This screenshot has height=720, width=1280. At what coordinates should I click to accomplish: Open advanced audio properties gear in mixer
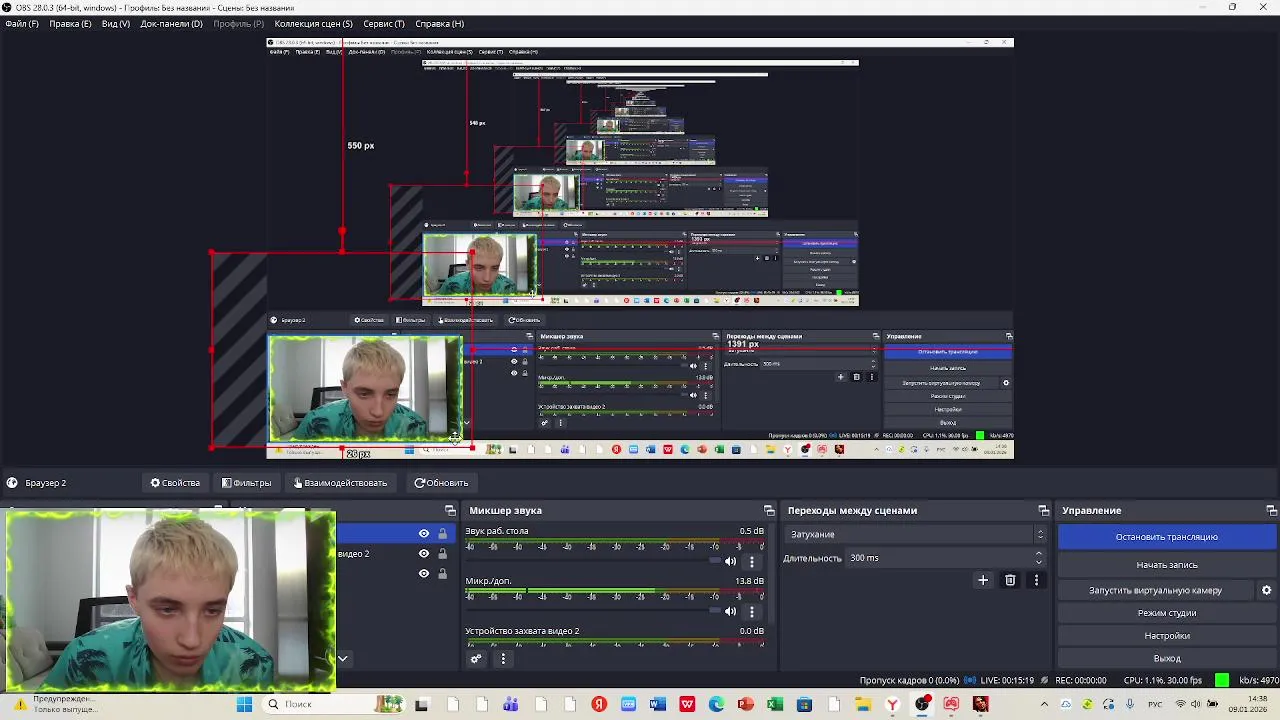[x=476, y=658]
